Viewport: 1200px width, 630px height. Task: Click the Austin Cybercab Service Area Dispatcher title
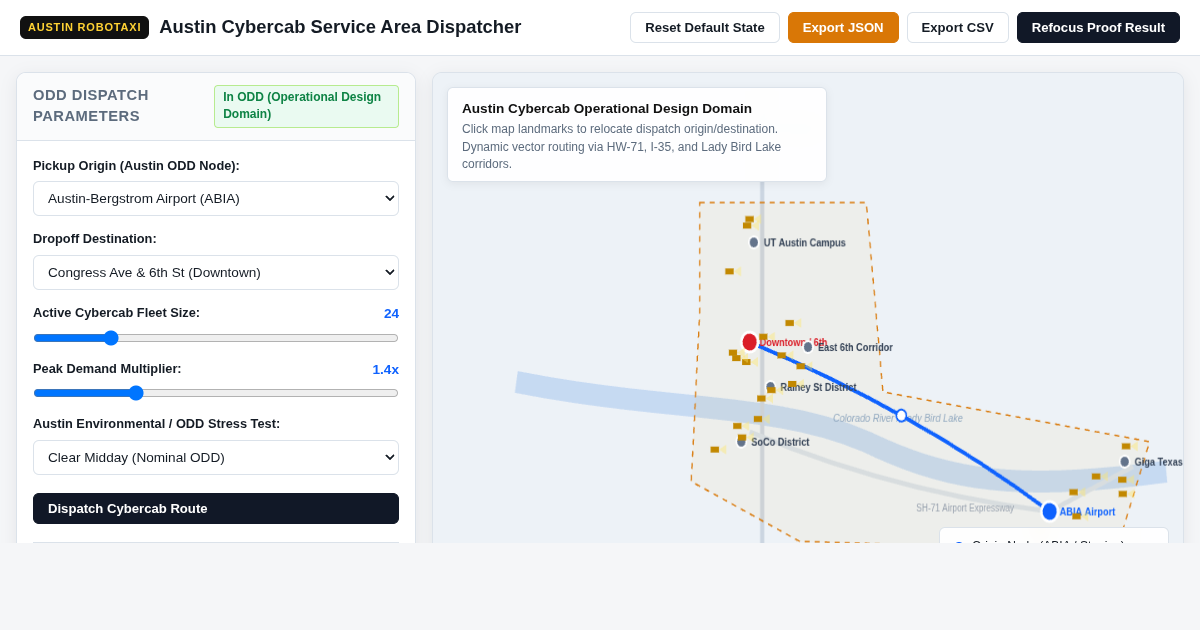point(340,27)
